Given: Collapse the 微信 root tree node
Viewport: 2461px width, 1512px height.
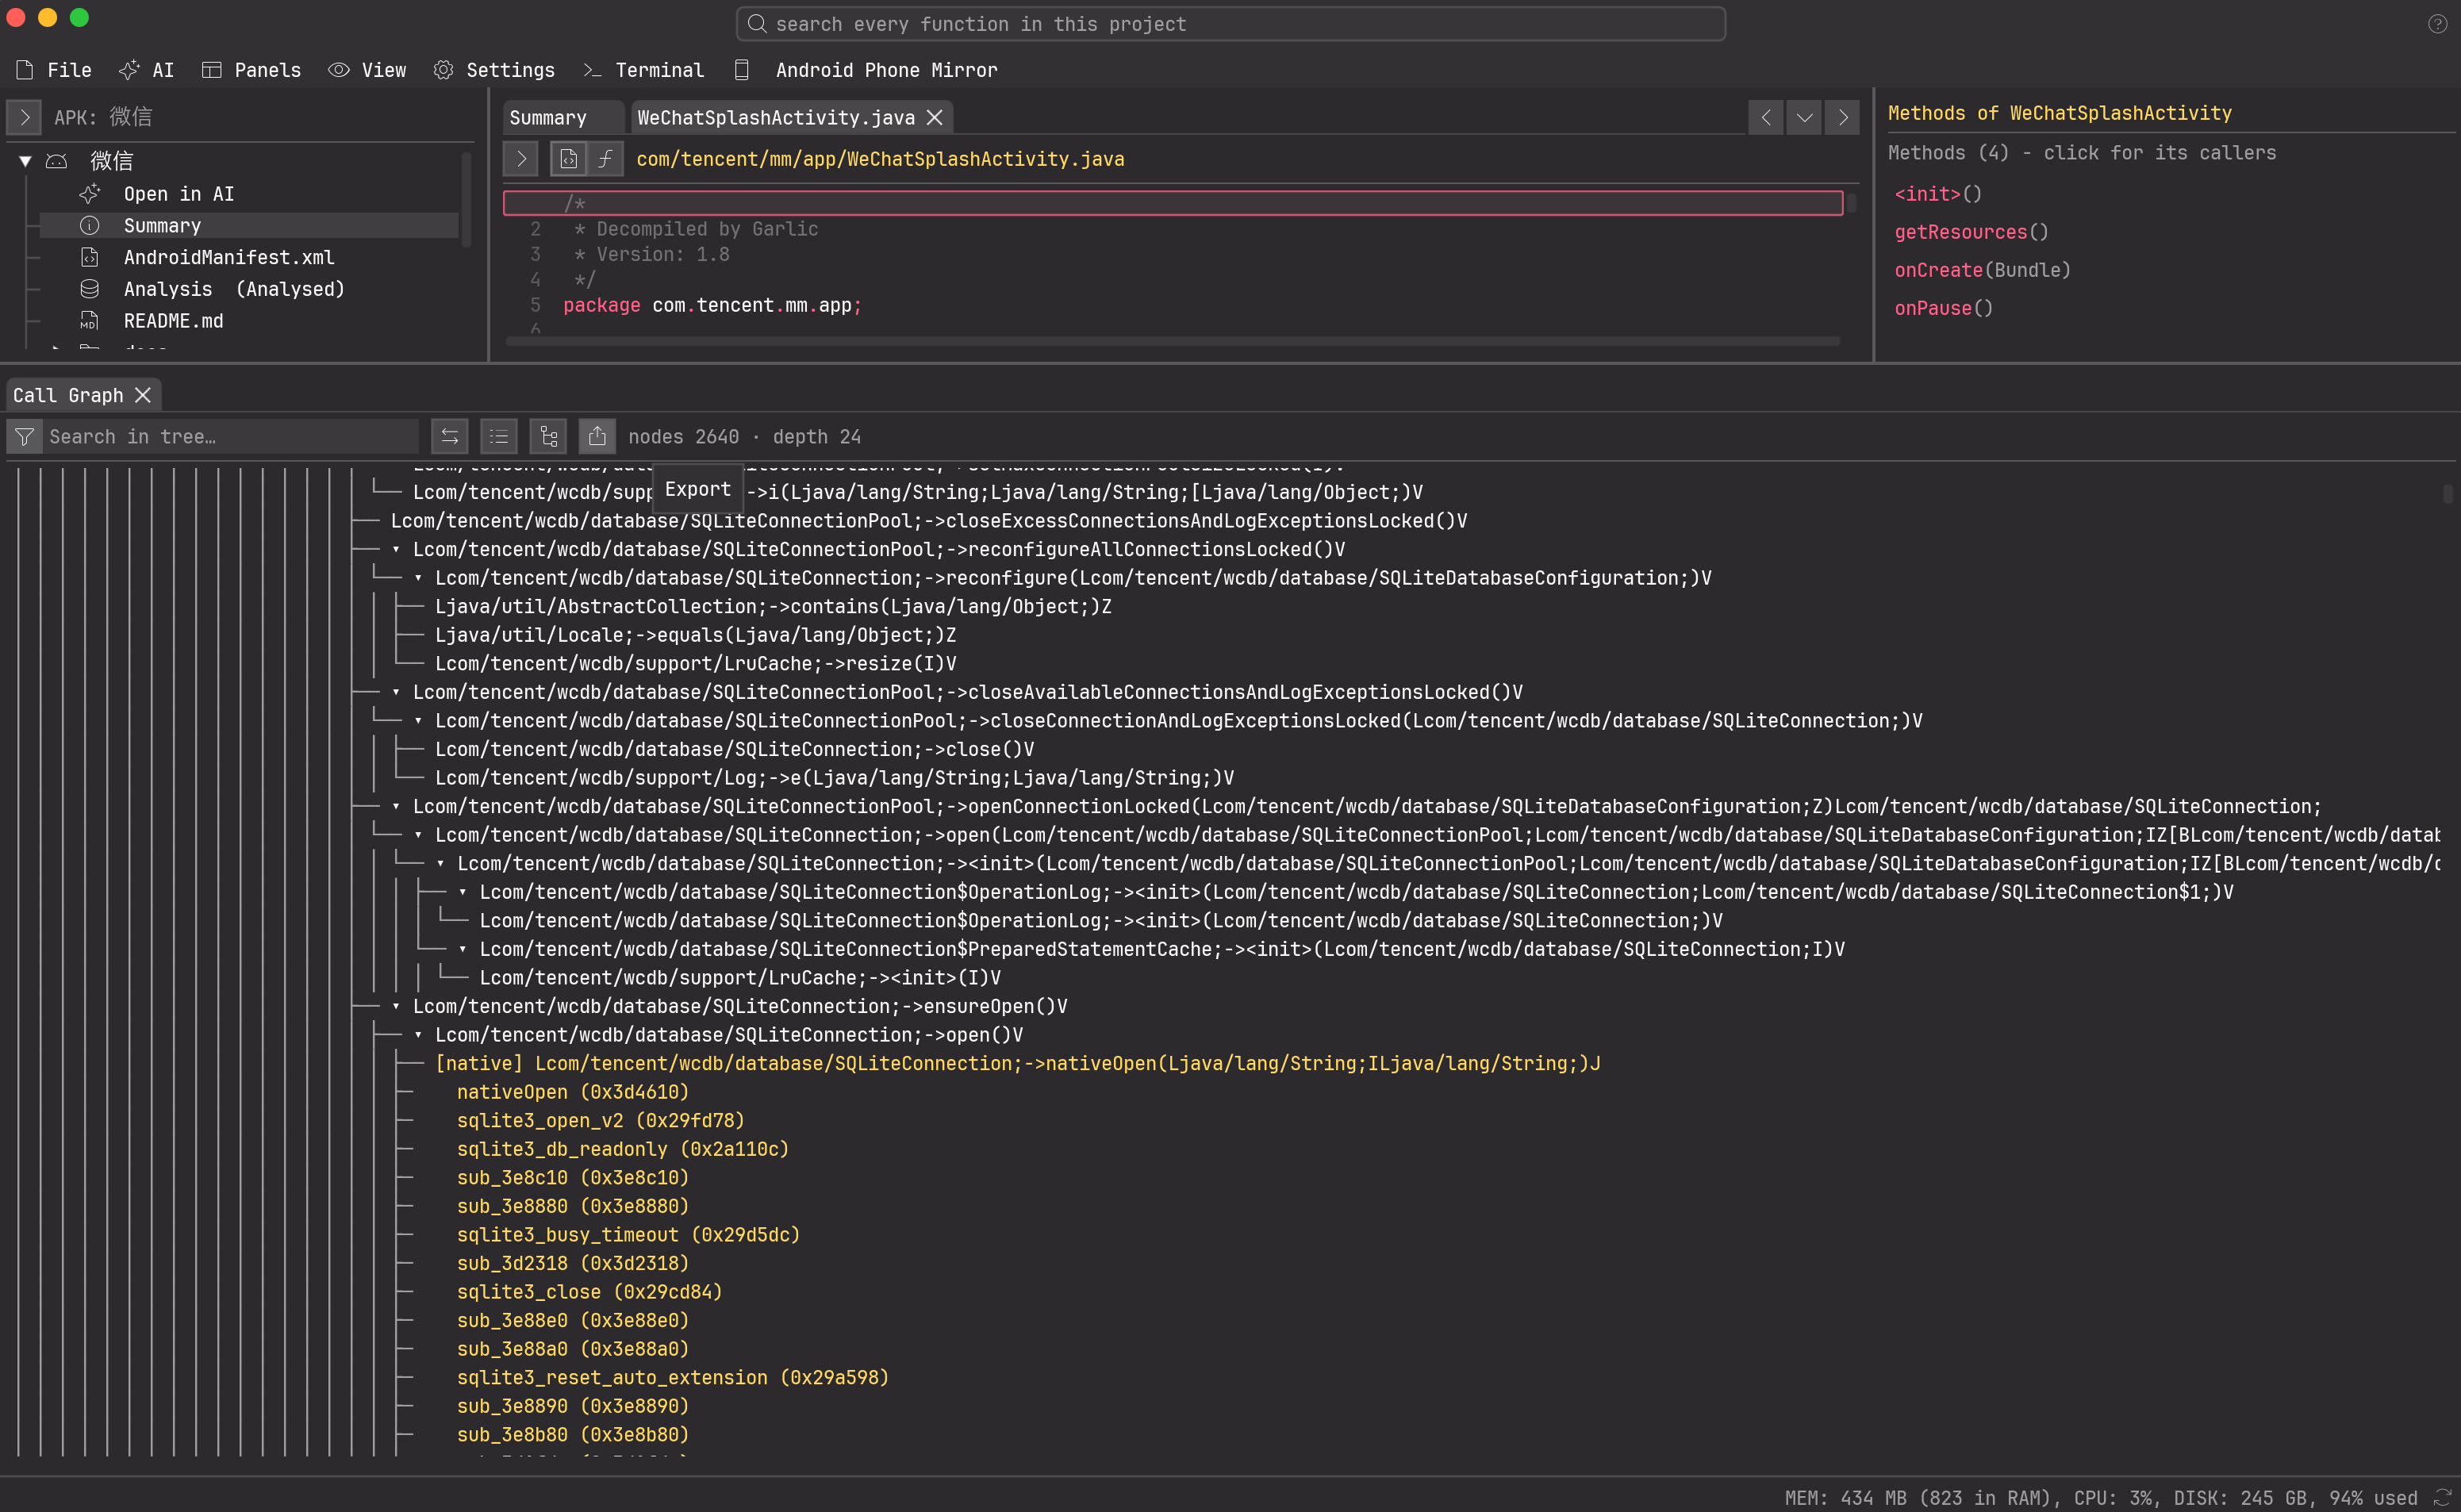Looking at the screenshot, I should pyautogui.click(x=26, y=161).
